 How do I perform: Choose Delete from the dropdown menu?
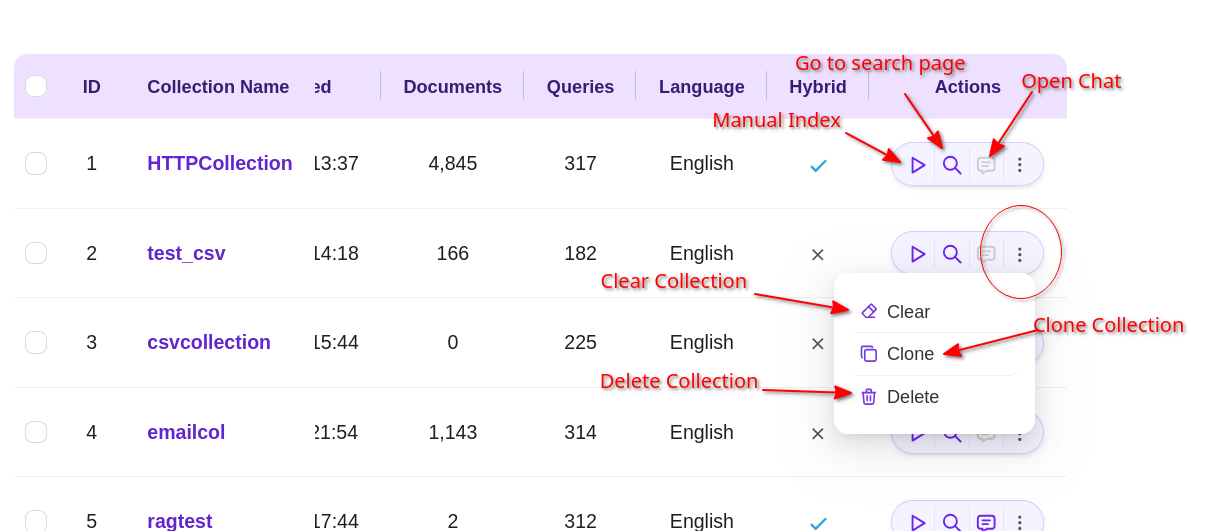[x=934, y=397]
